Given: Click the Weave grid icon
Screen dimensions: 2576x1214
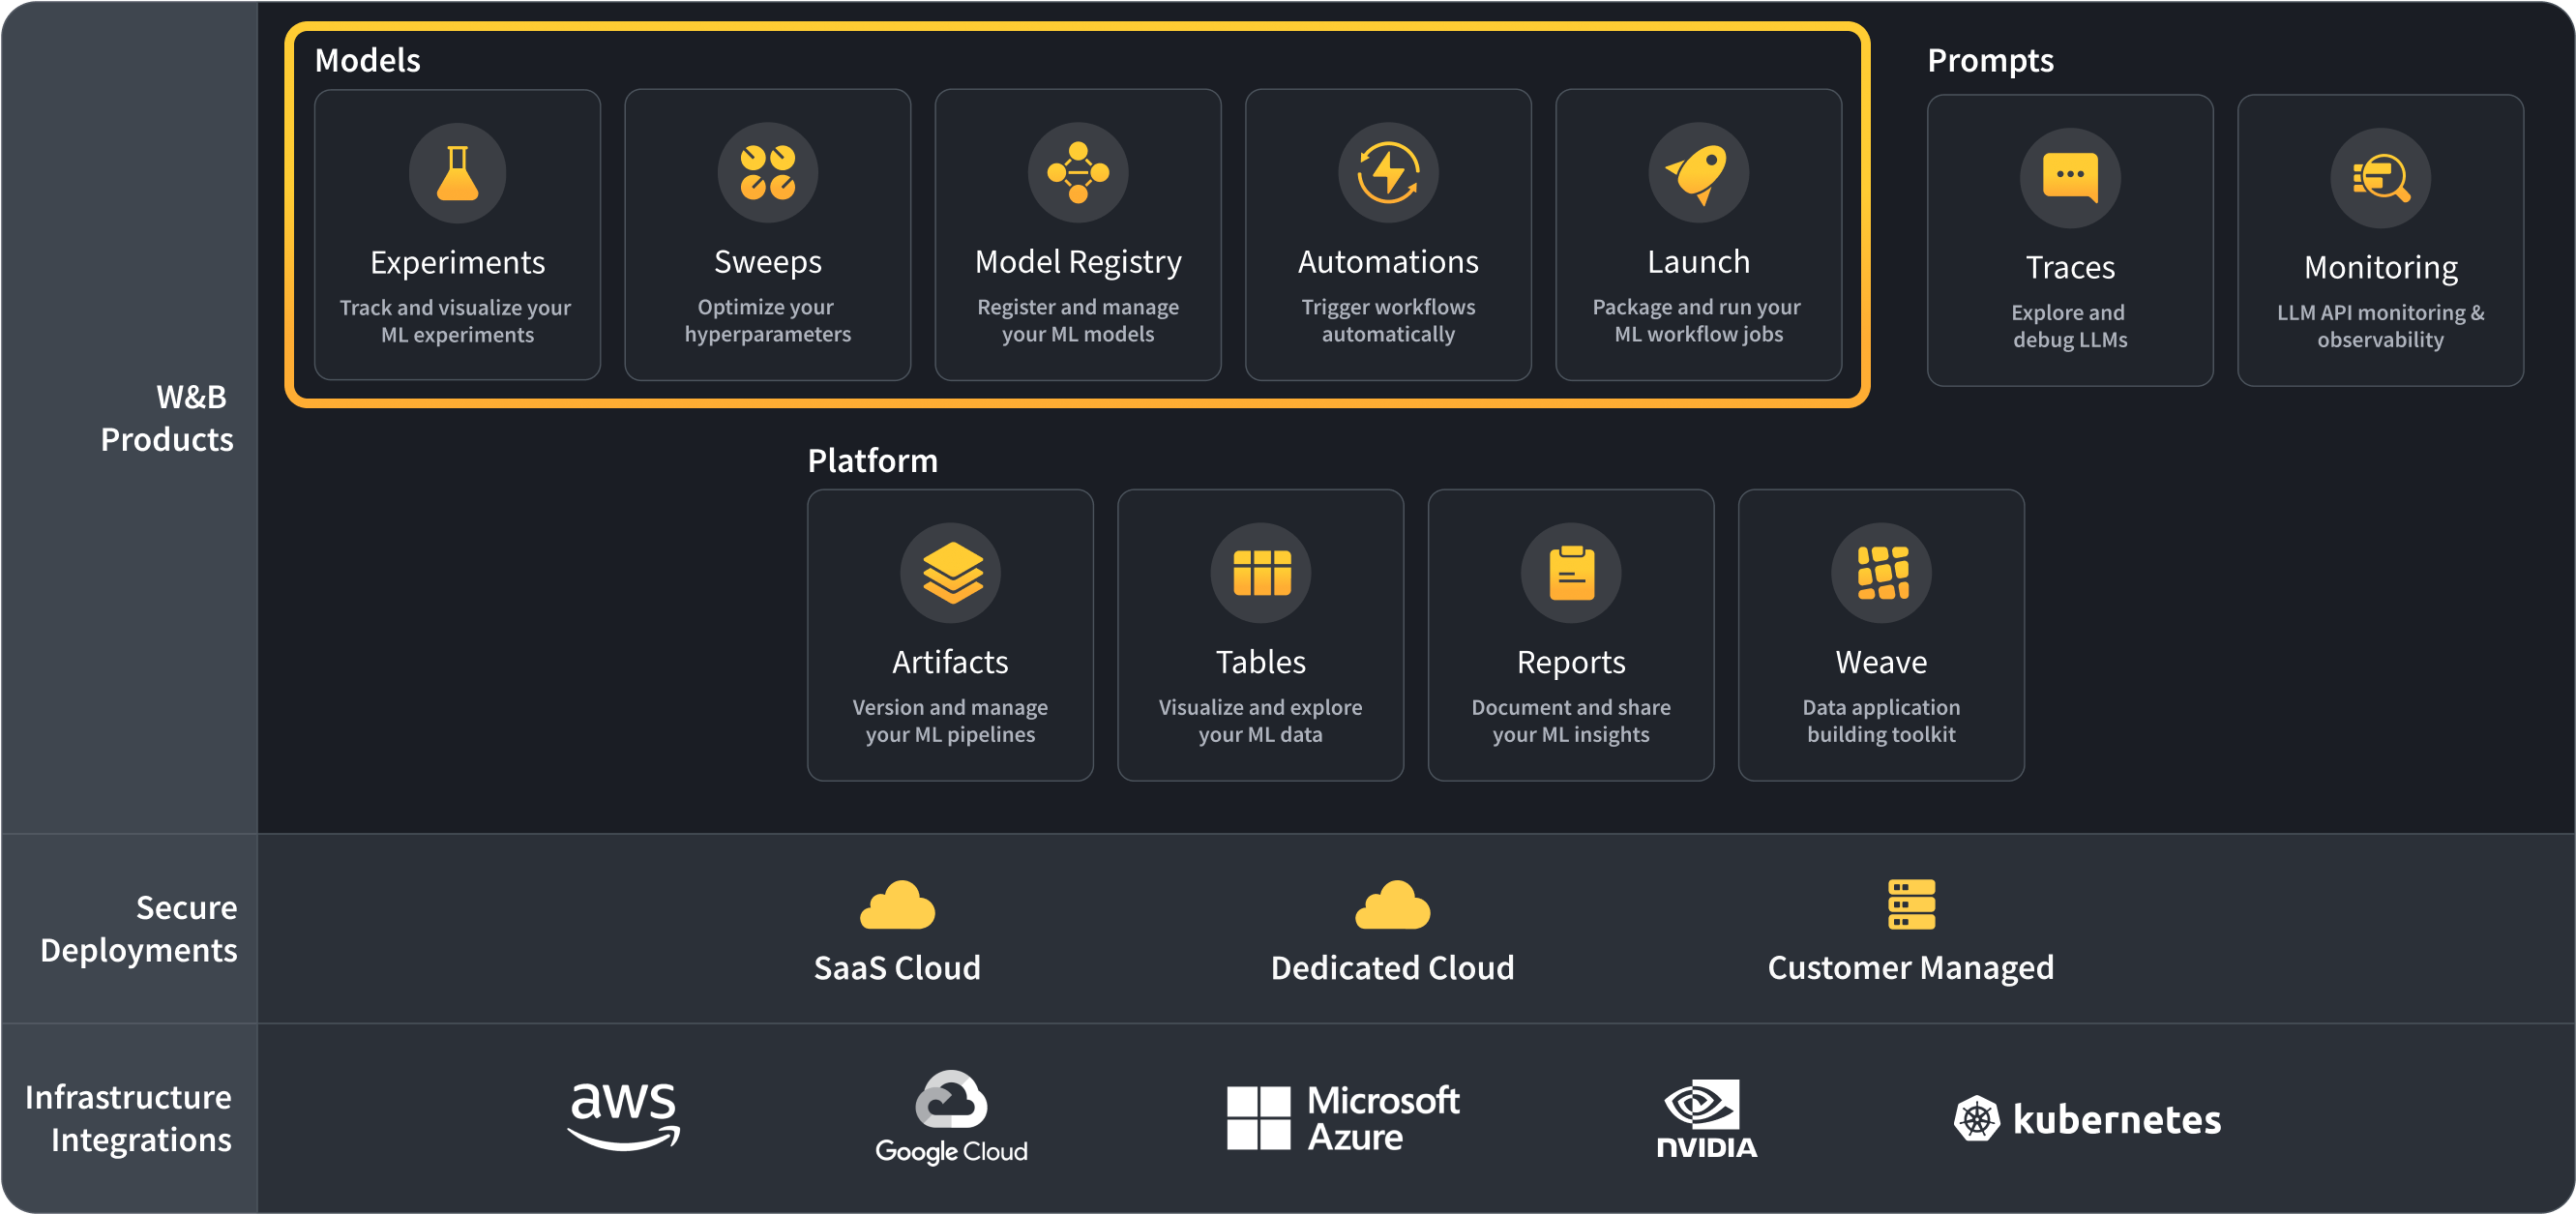Looking at the screenshot, I should [x=1881, y=573].
